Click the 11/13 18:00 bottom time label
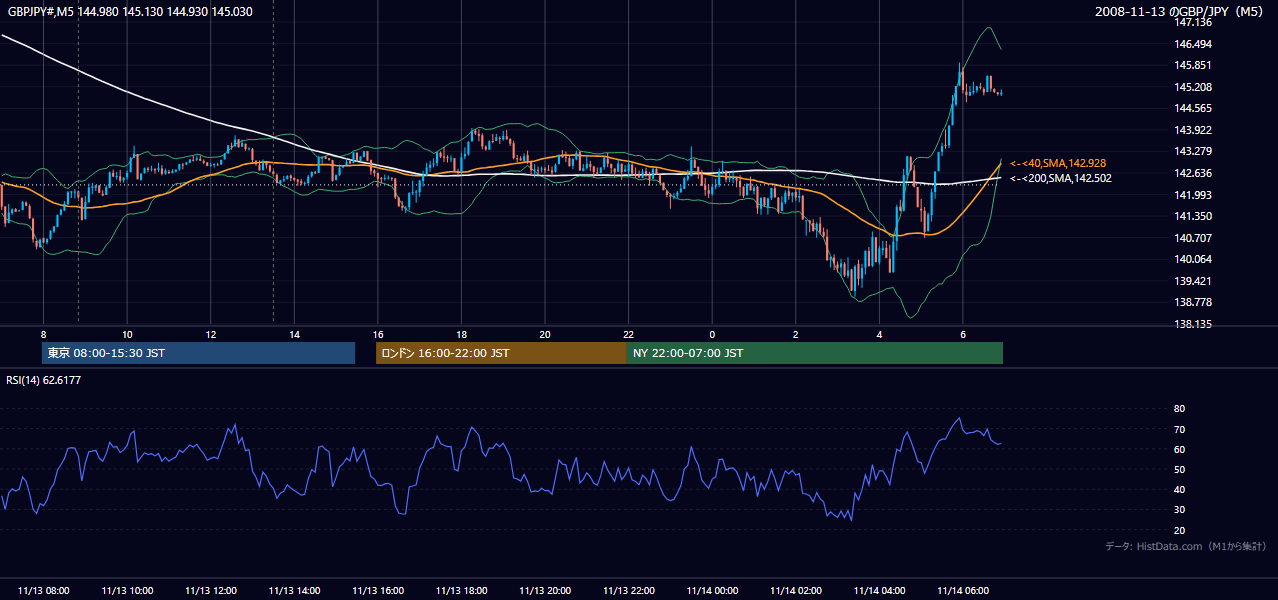Image resolution: width=1278 pixels, height=600 pixels. pos(461,590)
